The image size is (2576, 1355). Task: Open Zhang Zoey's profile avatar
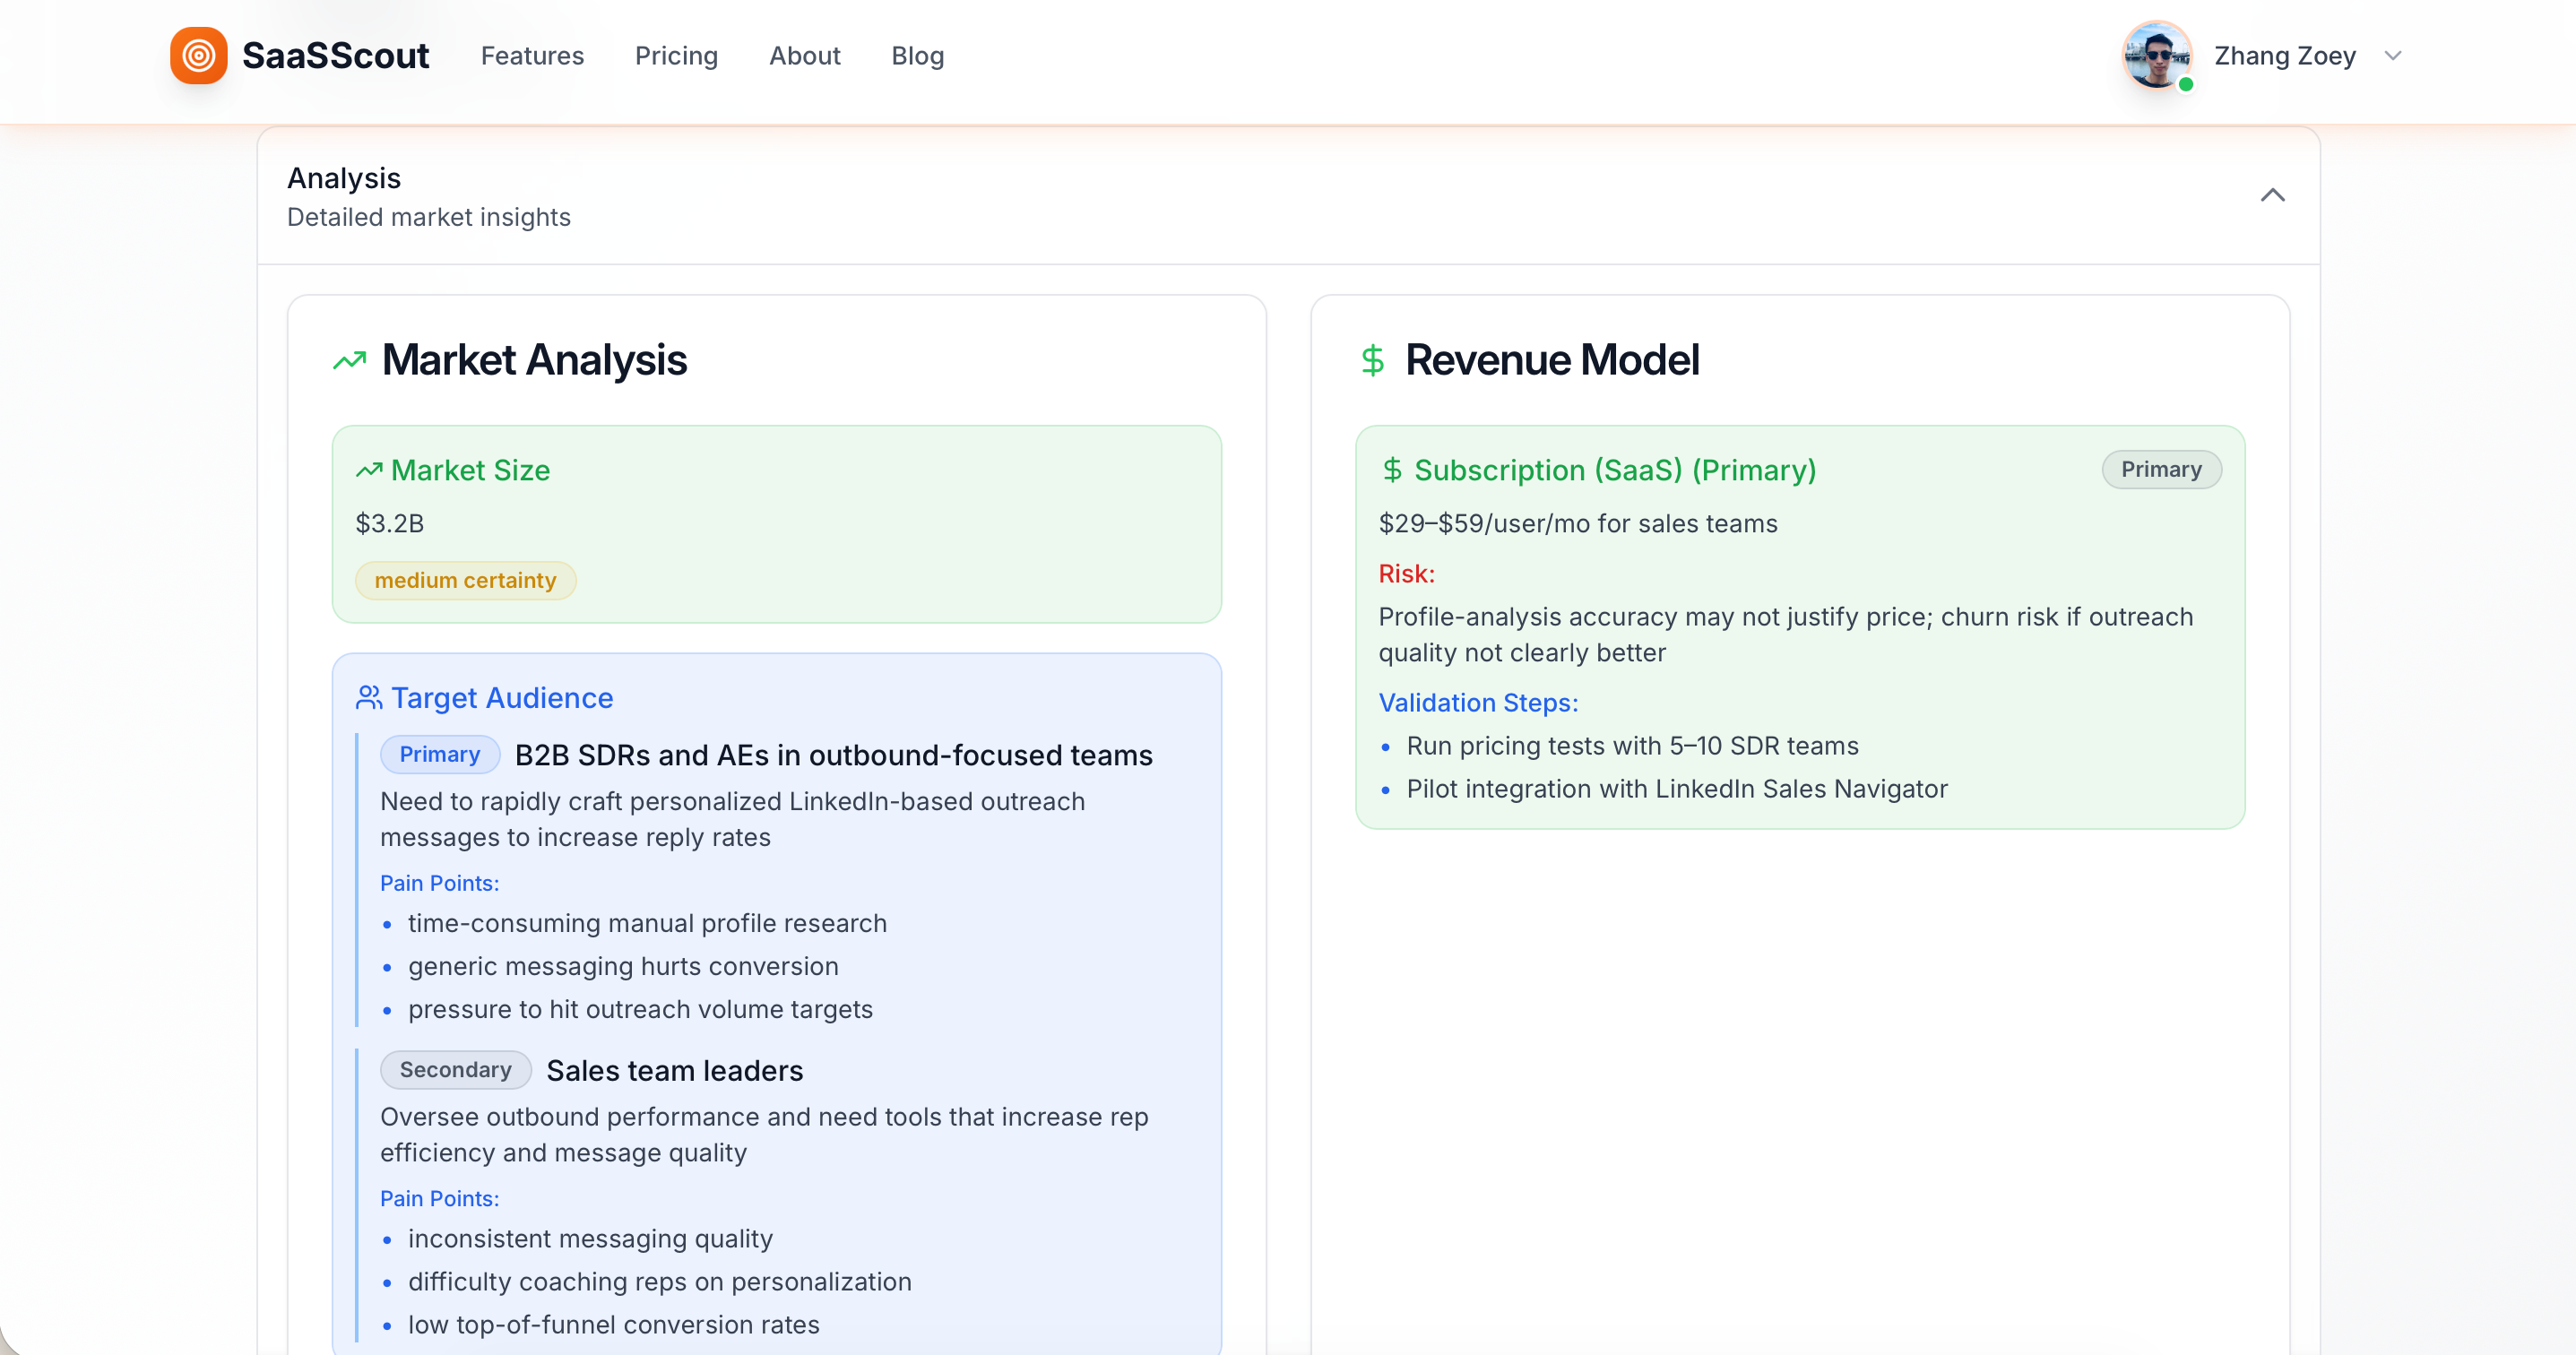[2156, 56]
